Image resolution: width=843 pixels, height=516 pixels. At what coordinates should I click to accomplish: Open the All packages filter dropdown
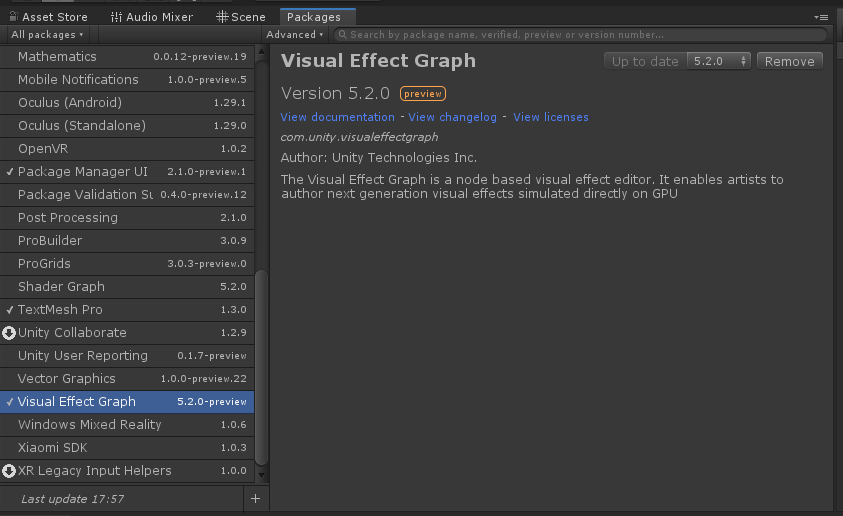click(x=47, y=35)
